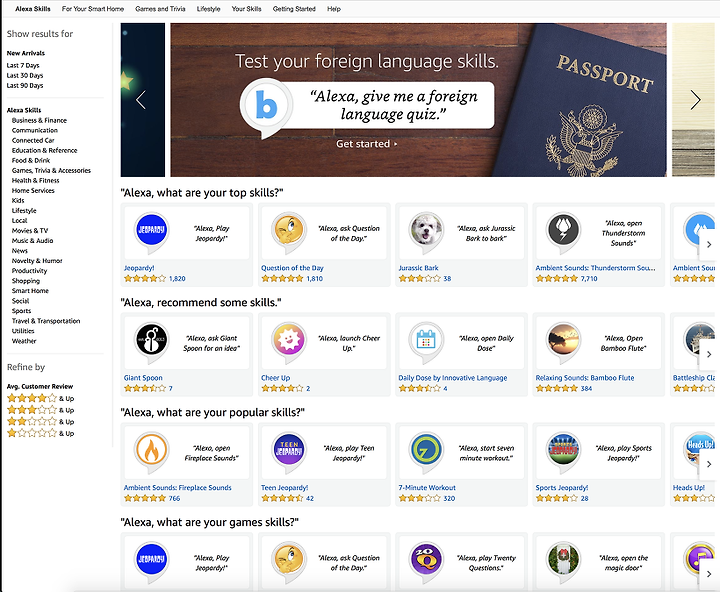Click Get started in the banner
The height and width of the screenshot is (592, 720).
tap(367, 144)
